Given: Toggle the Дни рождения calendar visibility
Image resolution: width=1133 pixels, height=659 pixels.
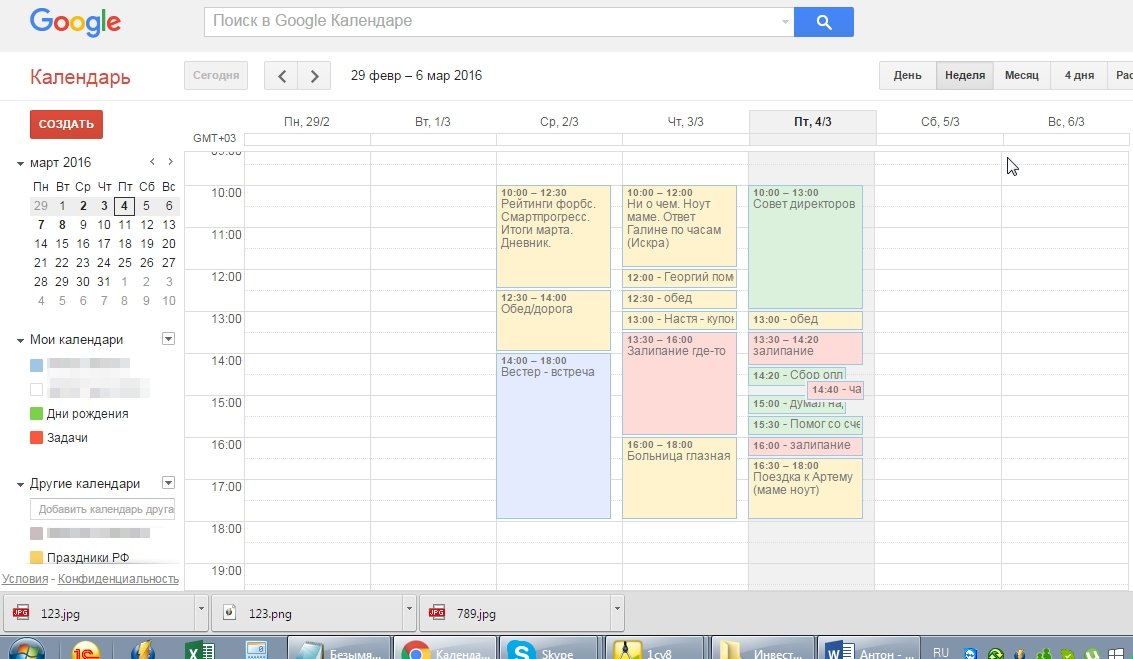Looking at the screenshot, I should 37,414.
